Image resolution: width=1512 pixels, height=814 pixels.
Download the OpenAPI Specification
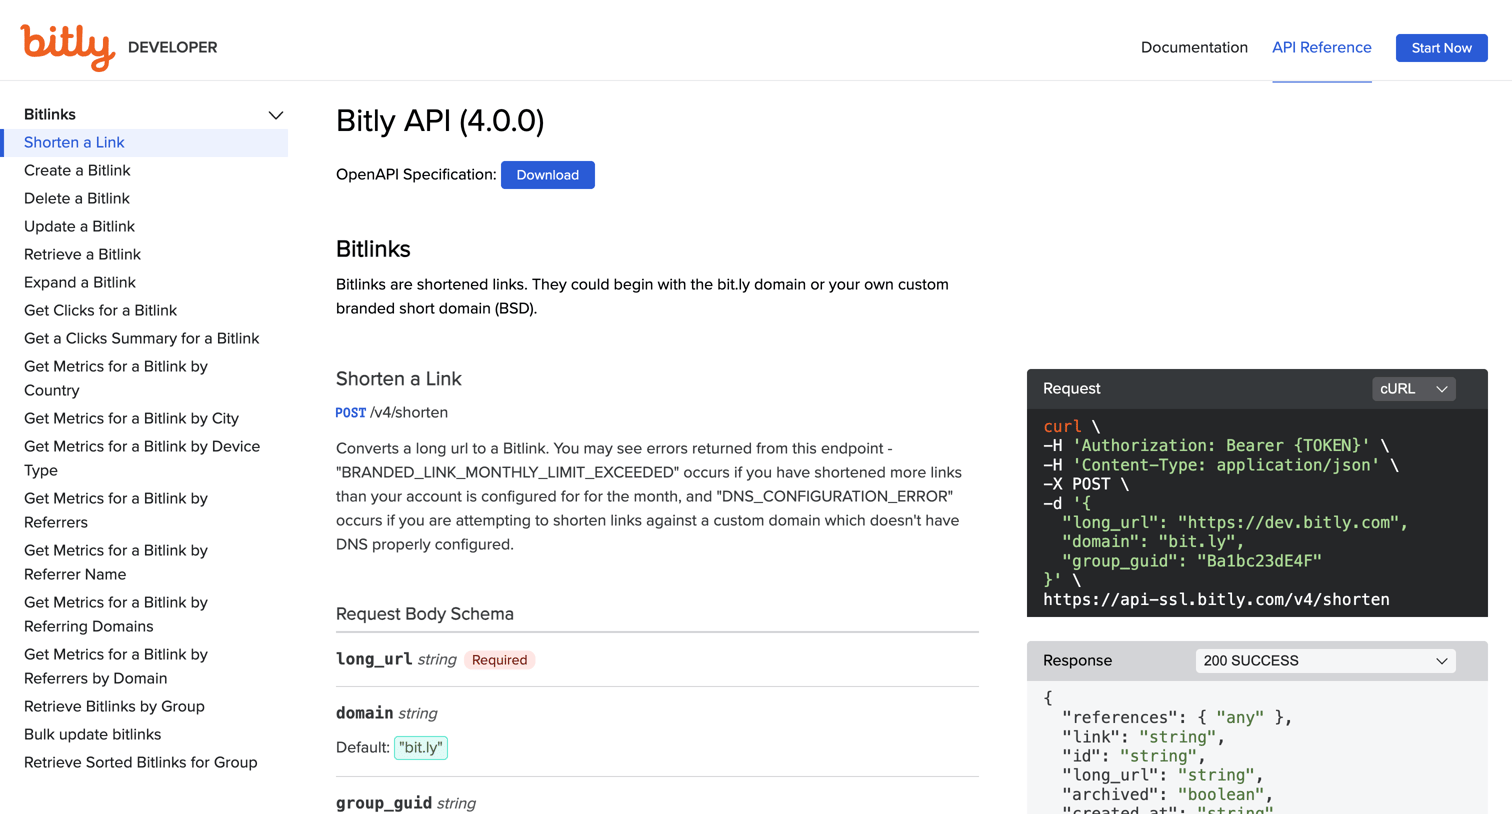pos(547,175)
